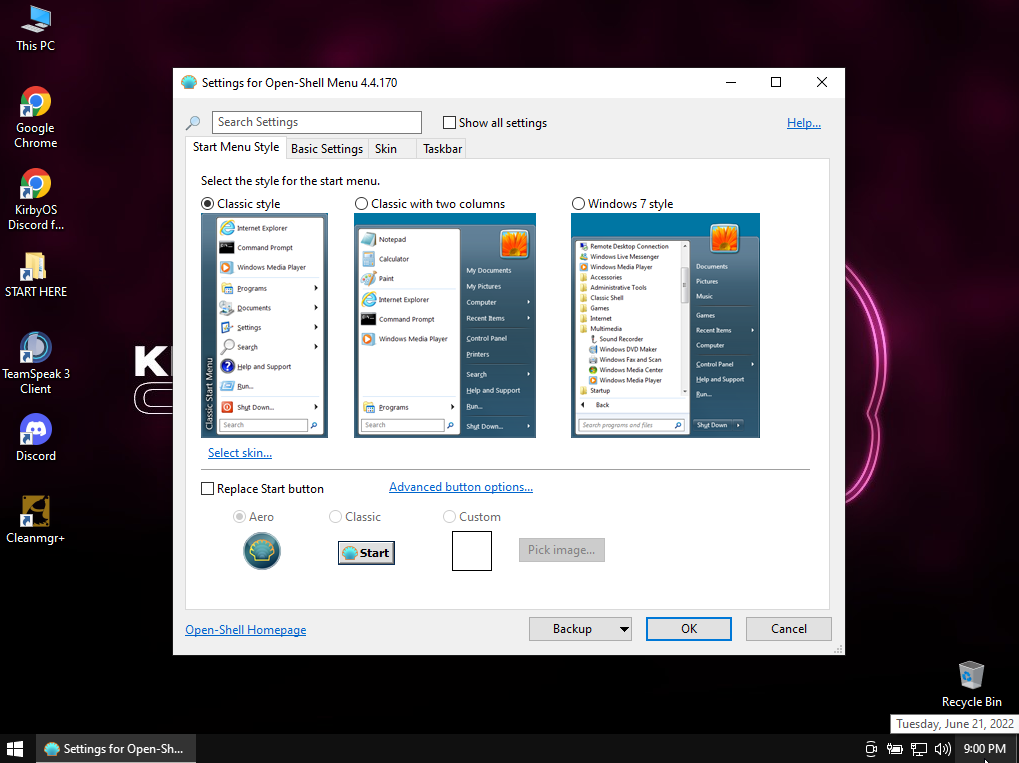Visit the Open-Shell Homepage link

pyautogui.click(x=246, y=630)
